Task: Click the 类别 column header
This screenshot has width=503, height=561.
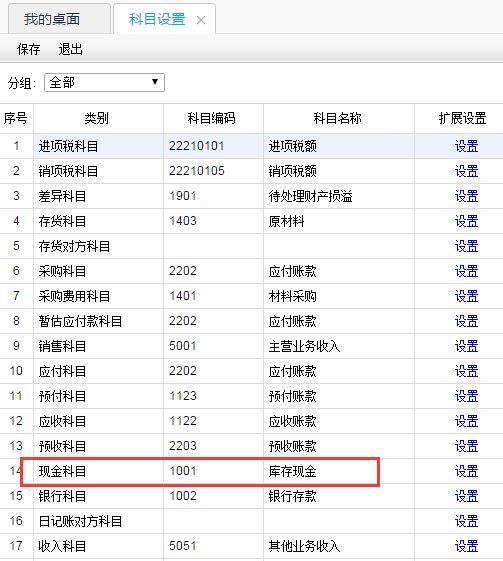Action: pyautogui.click(x=98, y=118)
